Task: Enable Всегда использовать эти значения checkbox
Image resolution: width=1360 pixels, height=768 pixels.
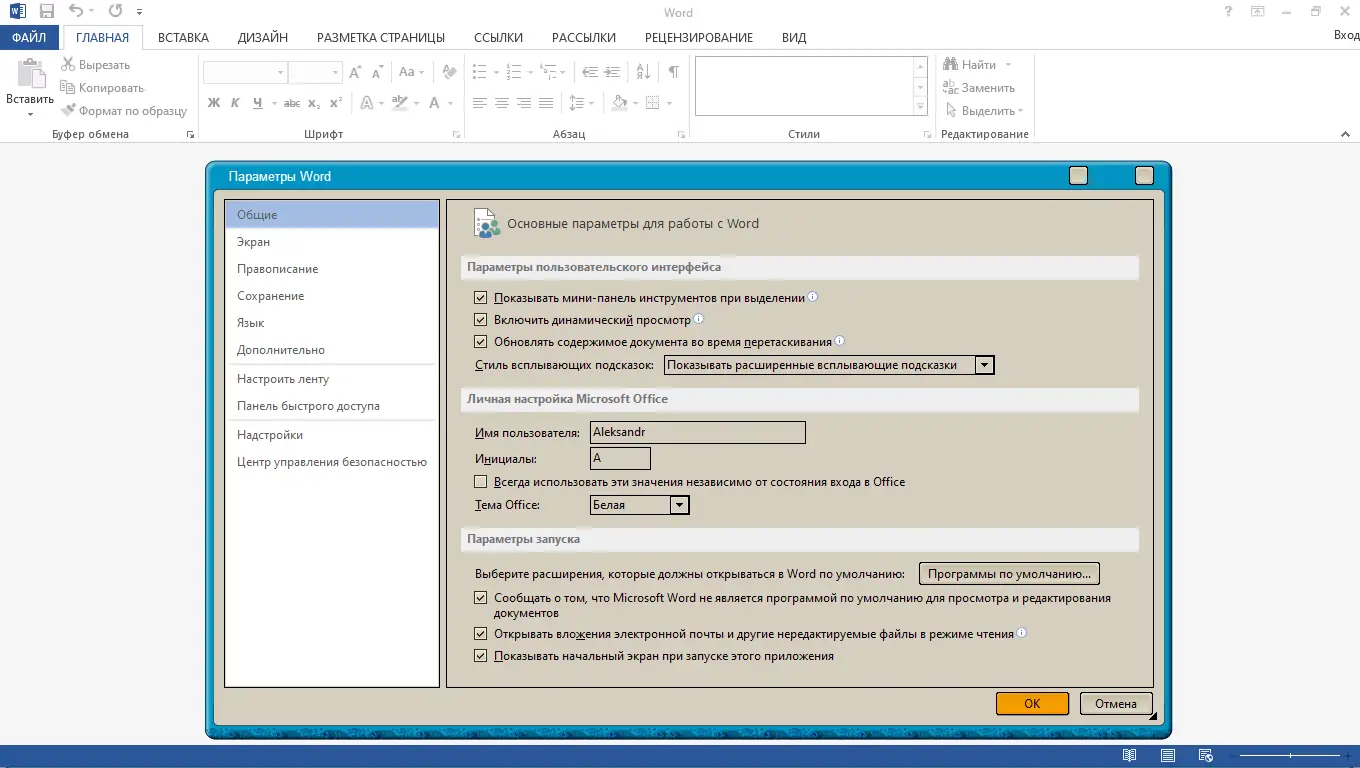Action: (481, 481)
